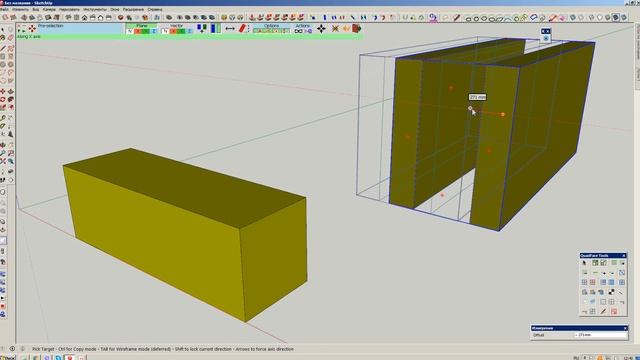Image resolution: width=640 pixels, height=360 pixels.
Task: Click the blue and green bars icon
Action: coord(216,28)
